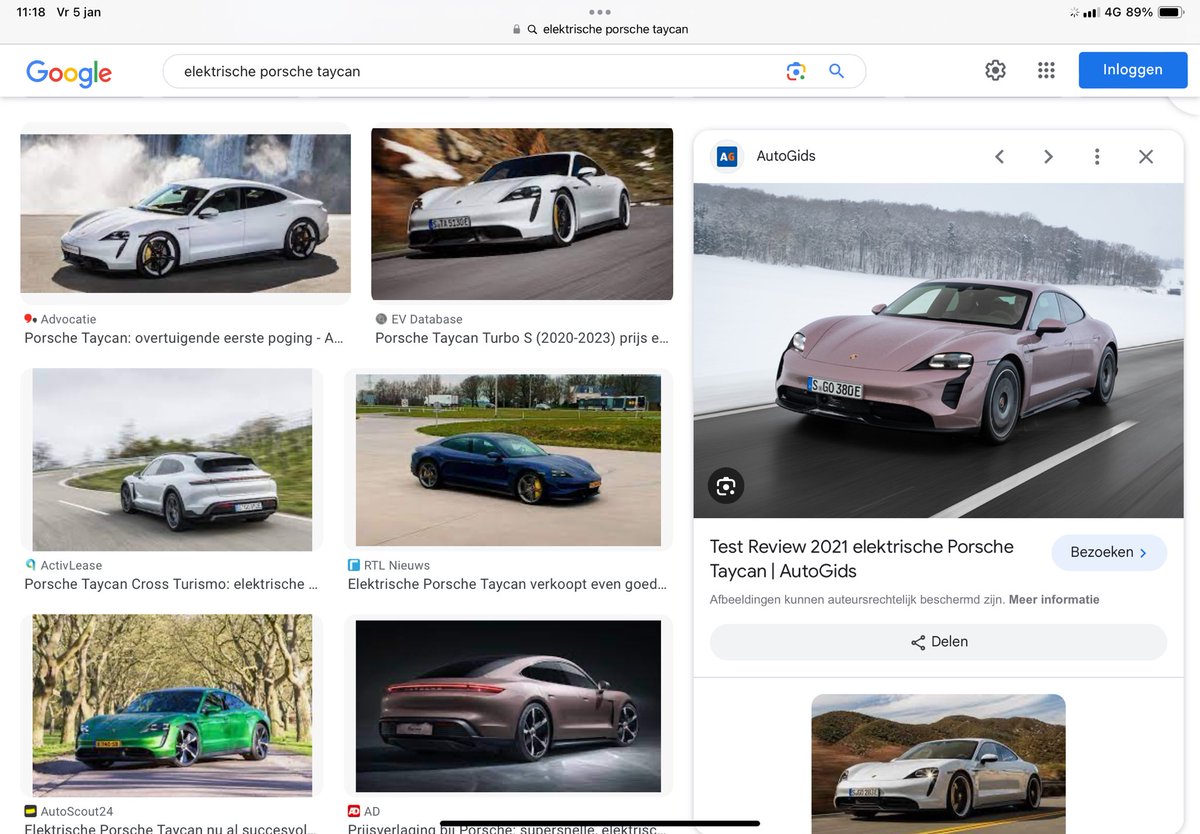The height and width of the screenshot is (834, 1200).
Task: Open Google Lens camera search icon
Action: point(796,71)
